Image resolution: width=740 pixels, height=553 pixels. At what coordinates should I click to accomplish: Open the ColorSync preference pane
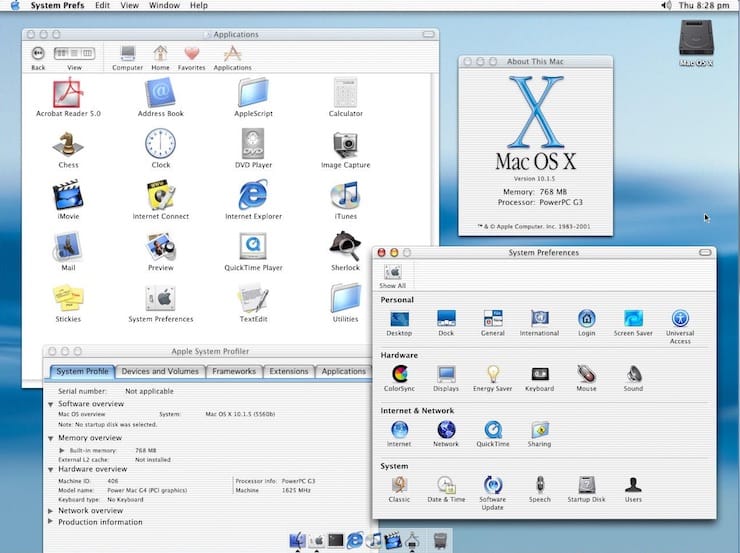399,374
